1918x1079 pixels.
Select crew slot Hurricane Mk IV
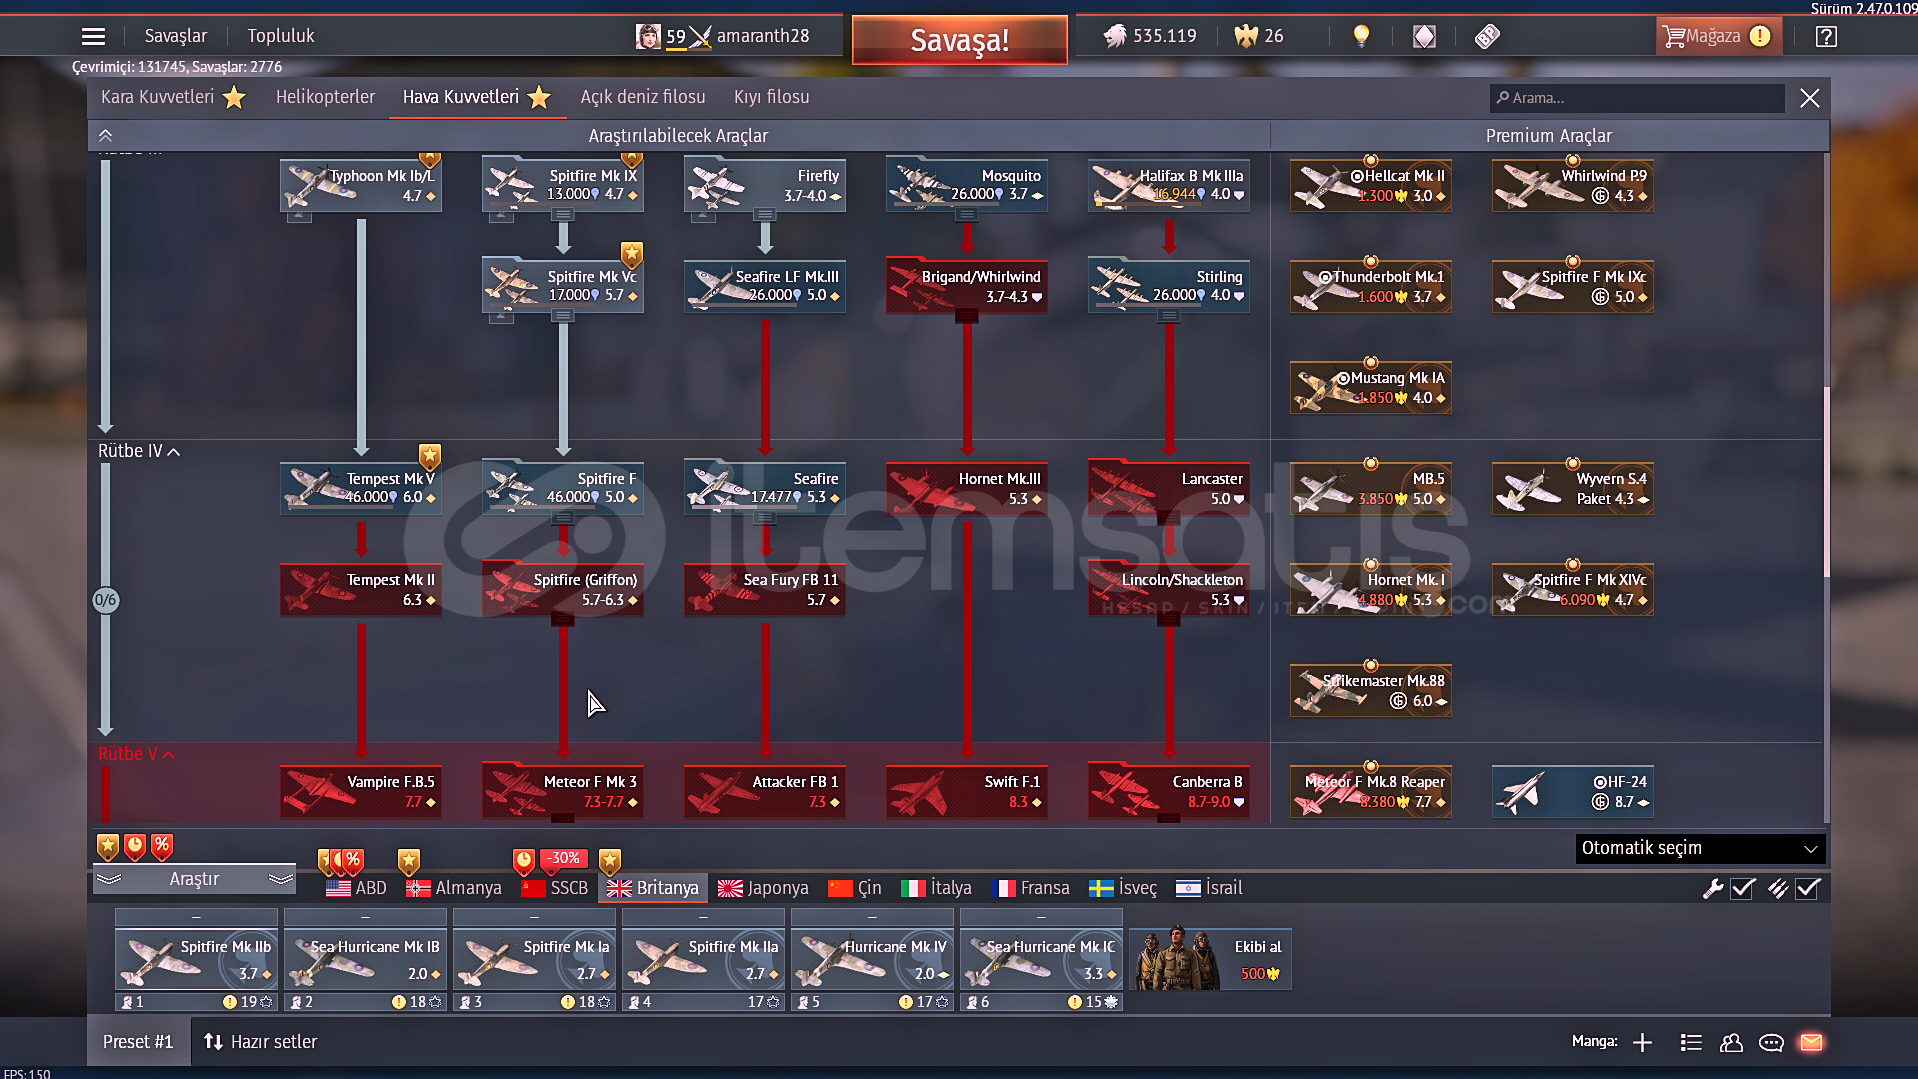872,960
